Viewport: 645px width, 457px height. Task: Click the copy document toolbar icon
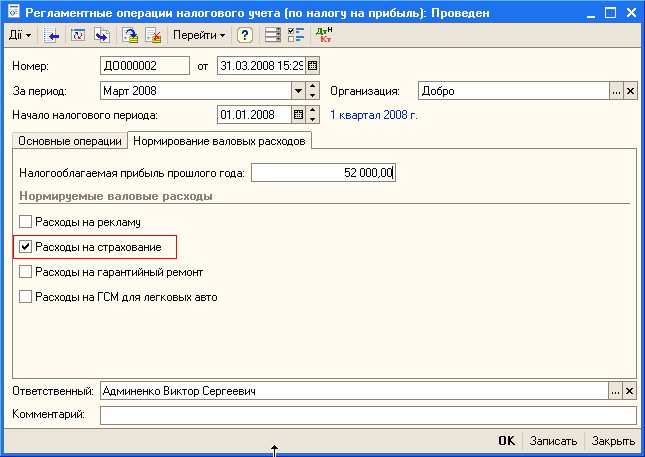tap(102, 35)
